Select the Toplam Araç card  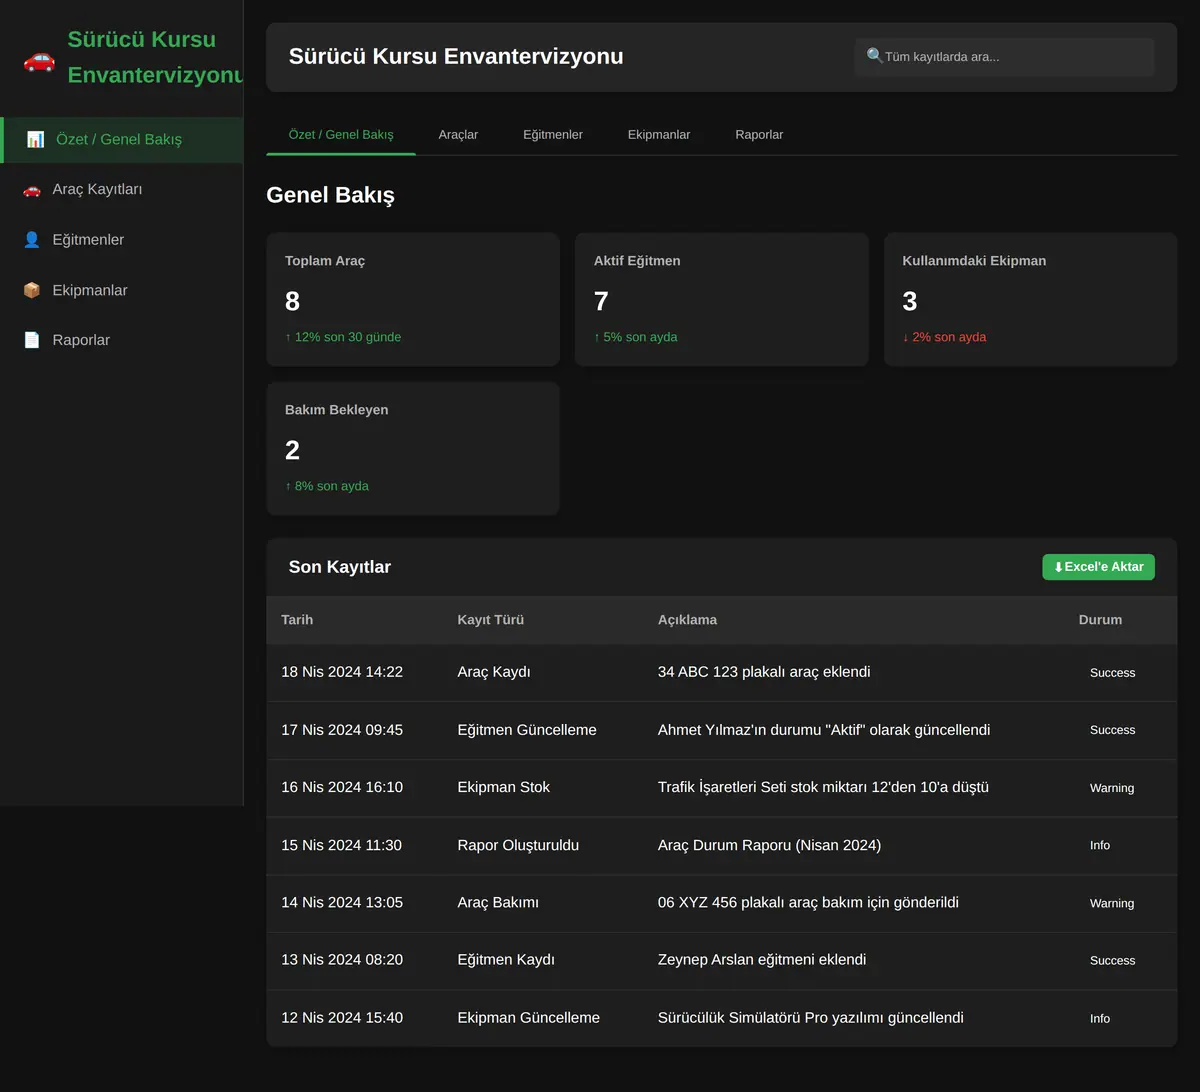point(413,299)
